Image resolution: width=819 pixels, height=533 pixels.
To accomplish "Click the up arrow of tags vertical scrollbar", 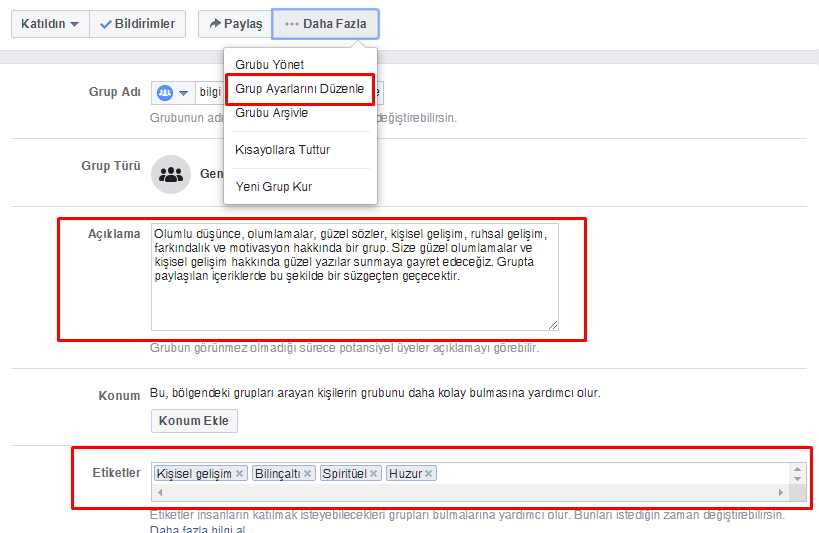I will coord(798,469).
